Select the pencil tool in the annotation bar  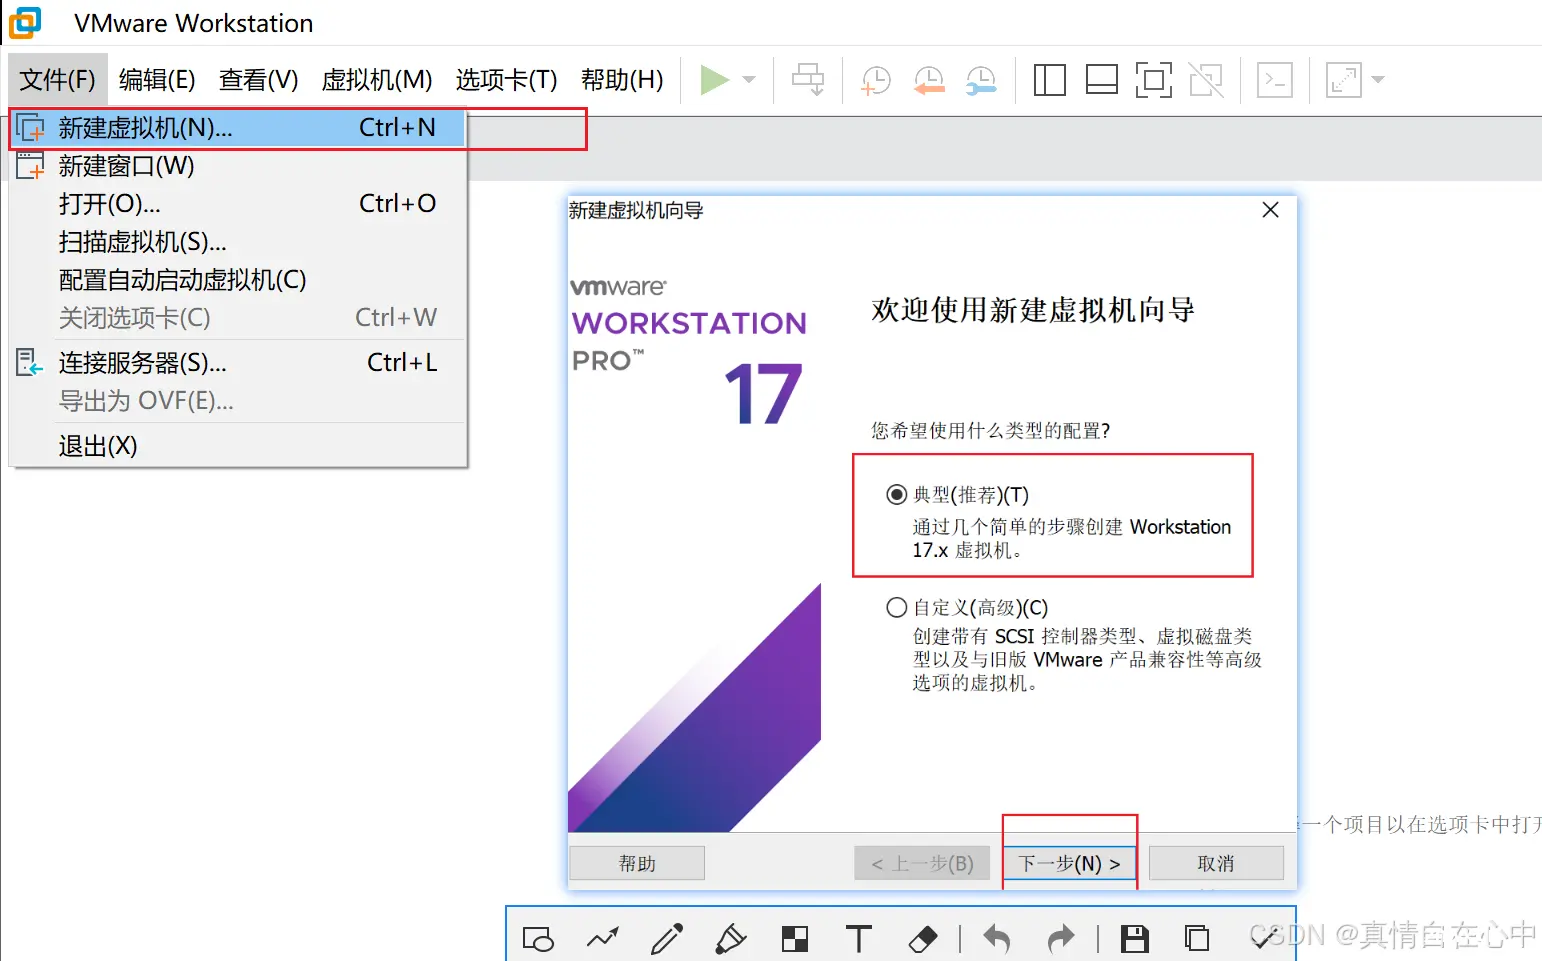(666, 939)
